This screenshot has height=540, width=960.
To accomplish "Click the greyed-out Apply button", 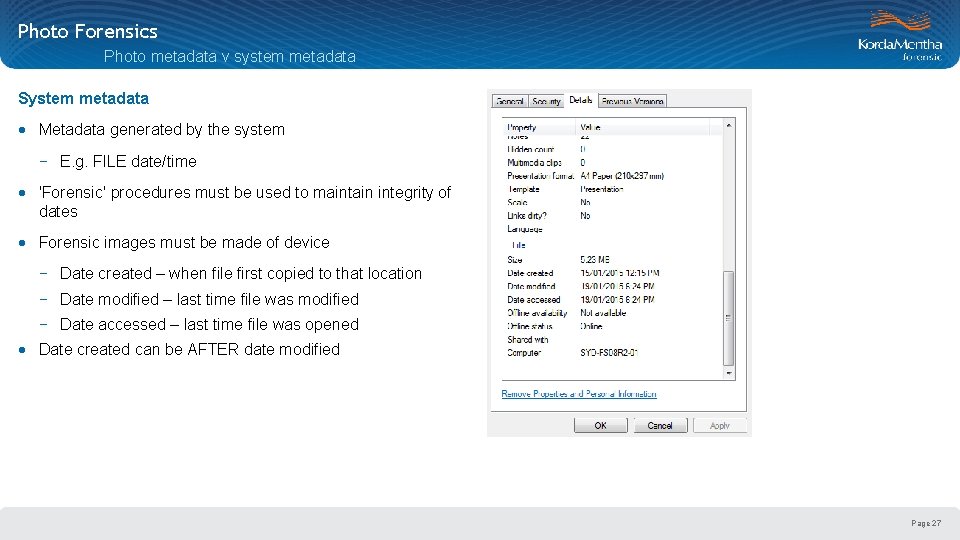I will pos(719,426).
